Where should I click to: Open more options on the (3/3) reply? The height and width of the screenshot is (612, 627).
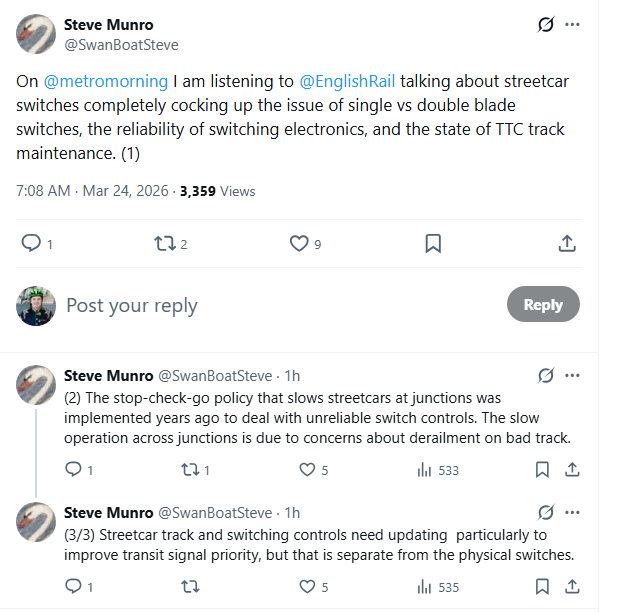click(572, 512)
